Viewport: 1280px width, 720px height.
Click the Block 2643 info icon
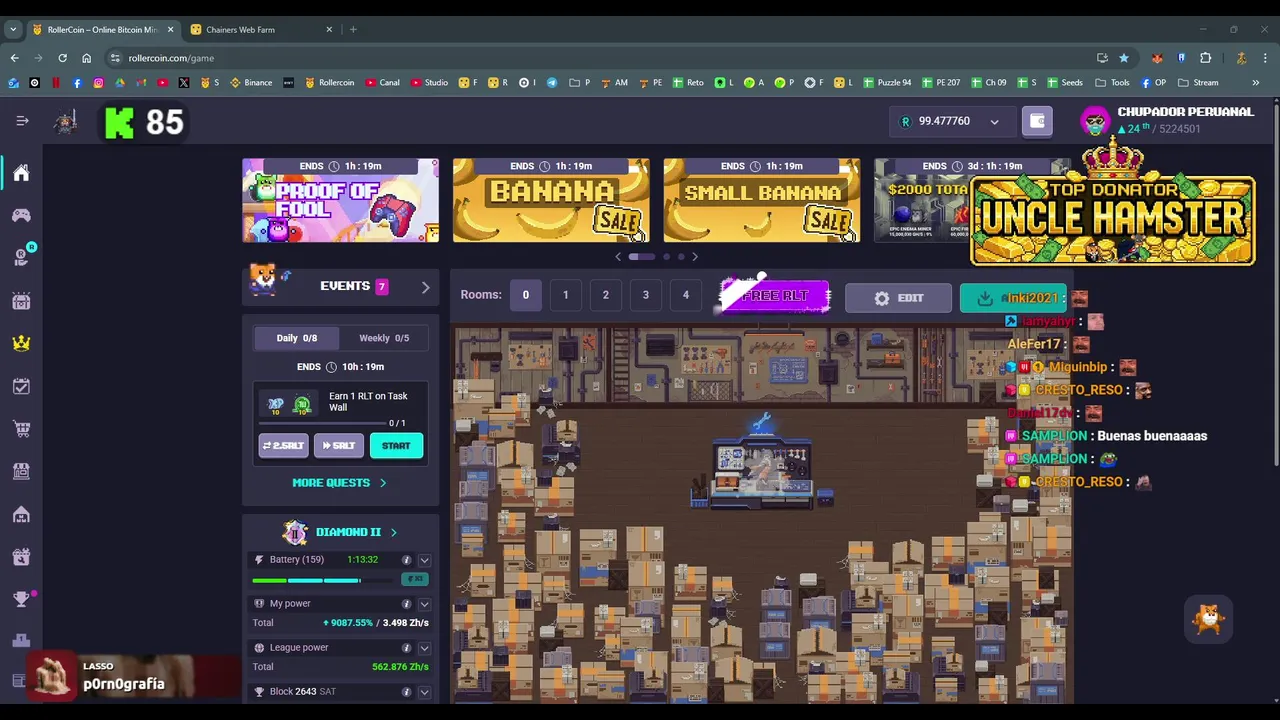[x=406, y=692]
